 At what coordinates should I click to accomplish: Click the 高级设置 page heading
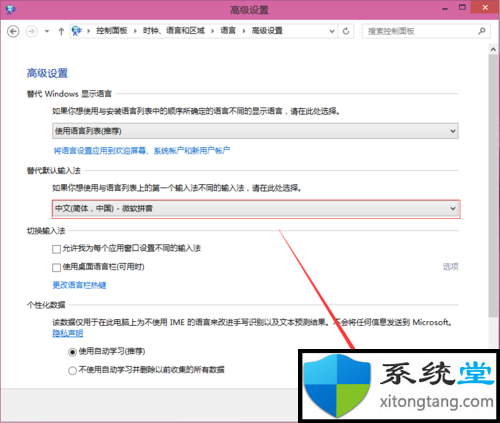(47, 73)
